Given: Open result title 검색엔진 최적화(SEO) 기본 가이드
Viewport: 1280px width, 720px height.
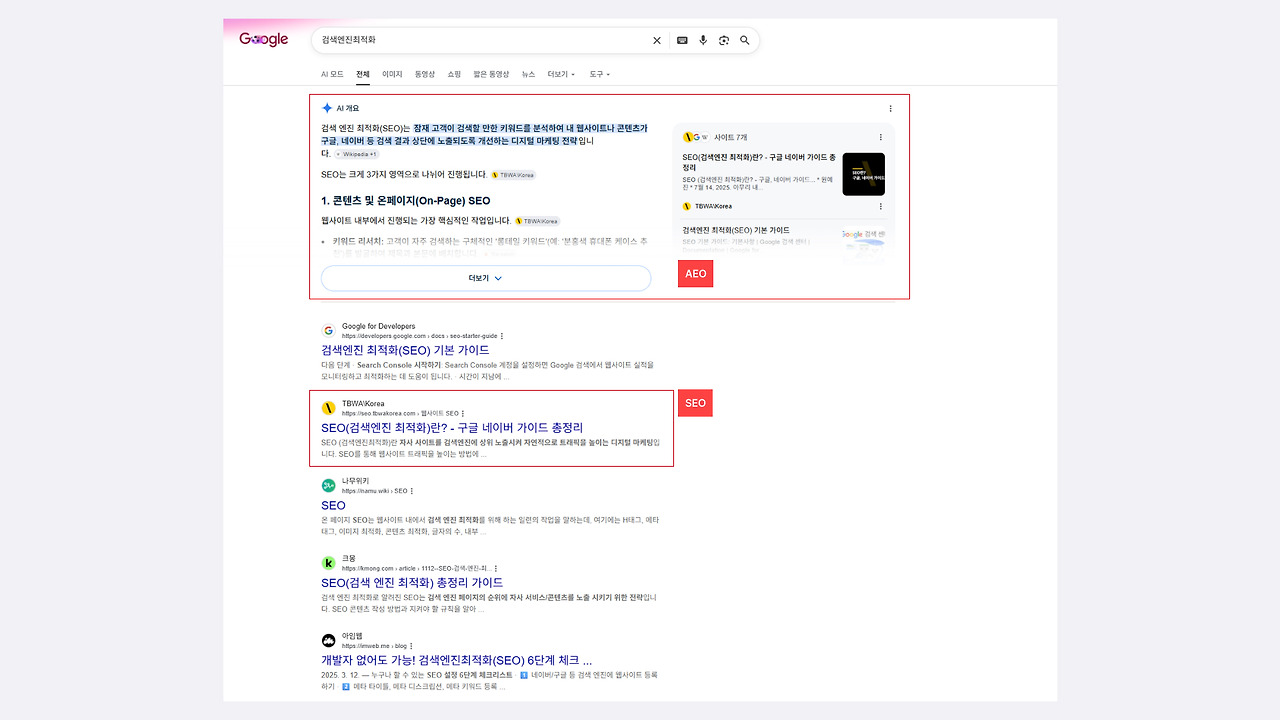Looking at the screenshot, I should point(405,350).
